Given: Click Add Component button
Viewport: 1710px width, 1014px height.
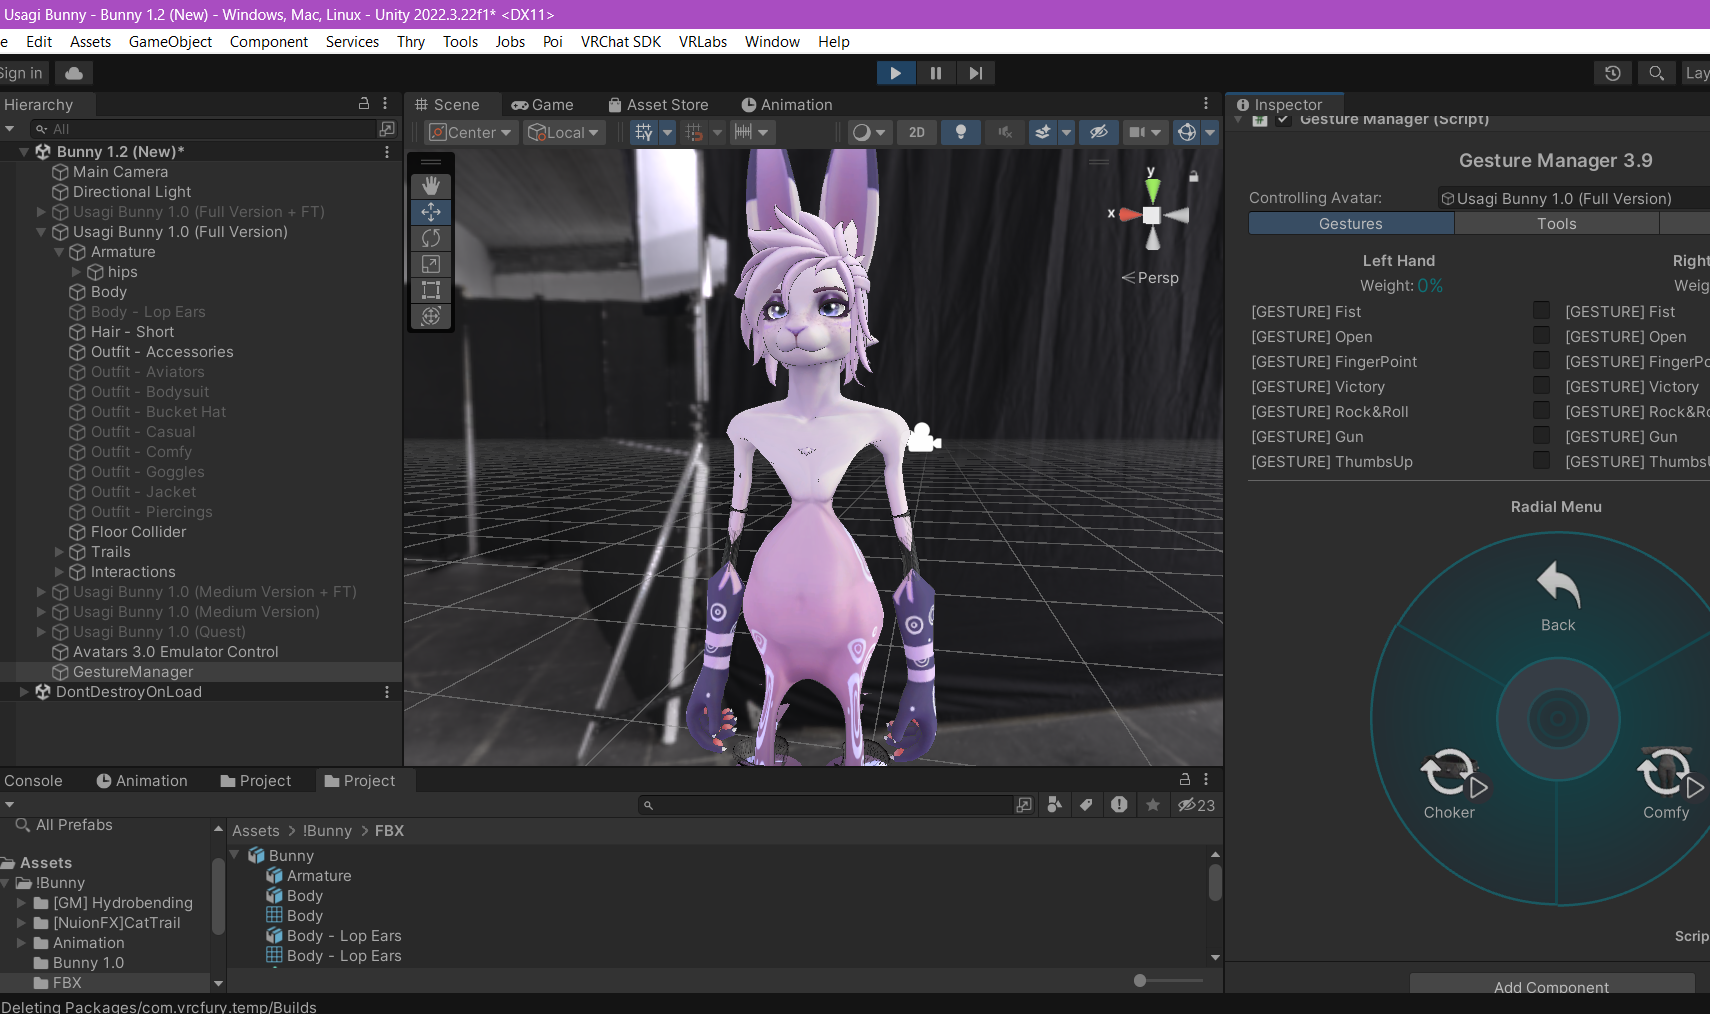Looking at the screenshot, I should [1552, 985].
